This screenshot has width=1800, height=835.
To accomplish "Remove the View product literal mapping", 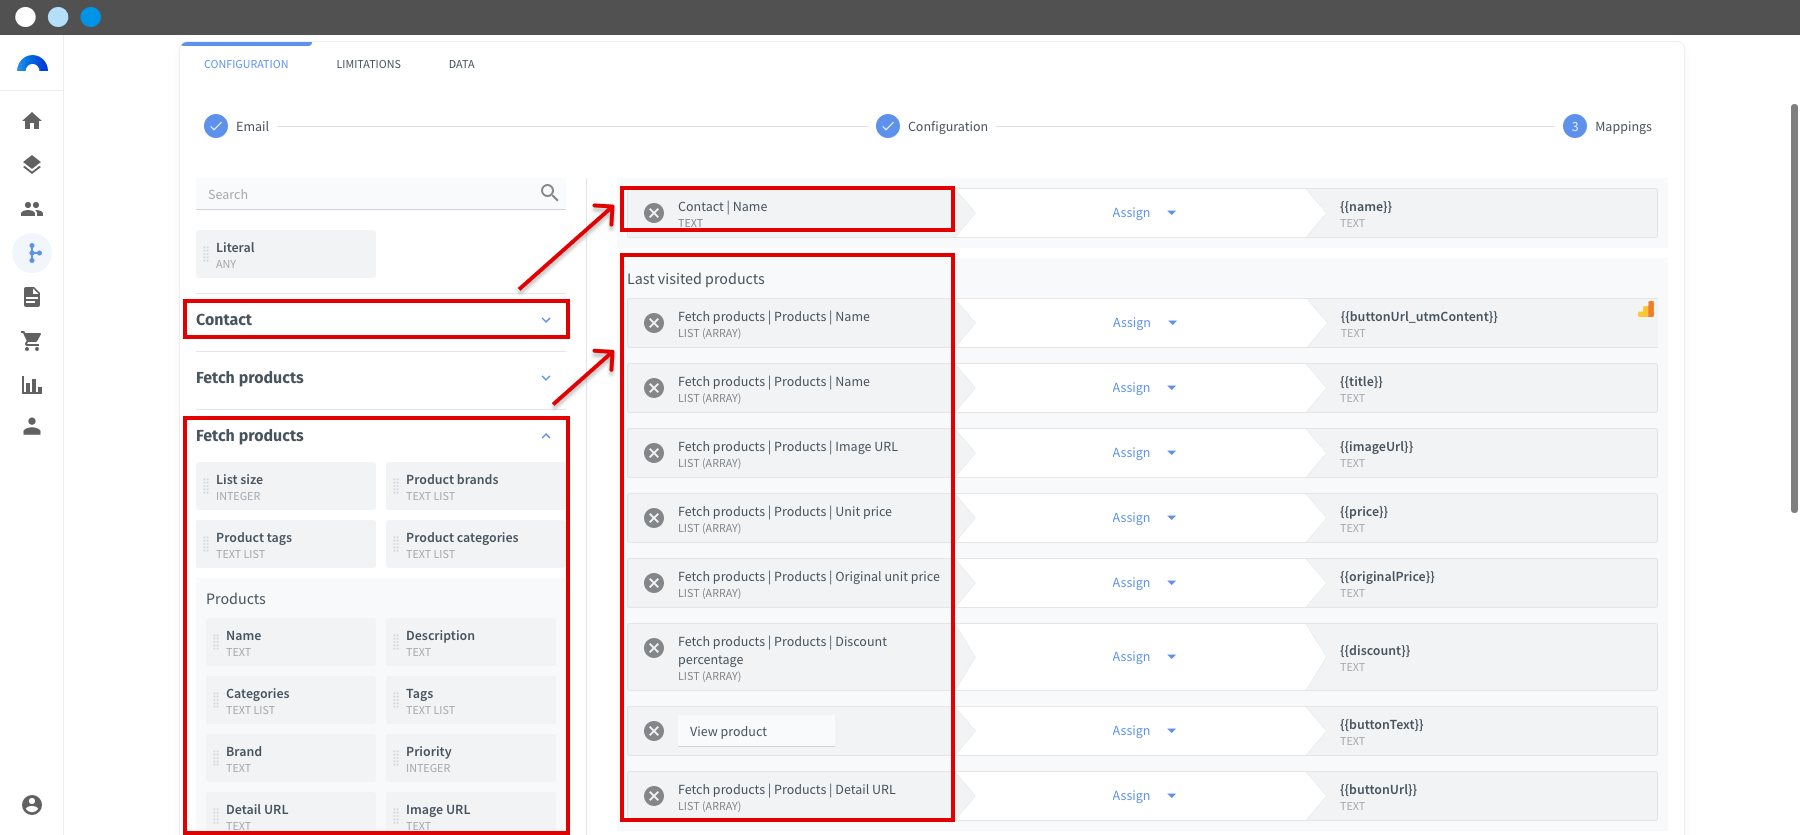I will 654,731.
